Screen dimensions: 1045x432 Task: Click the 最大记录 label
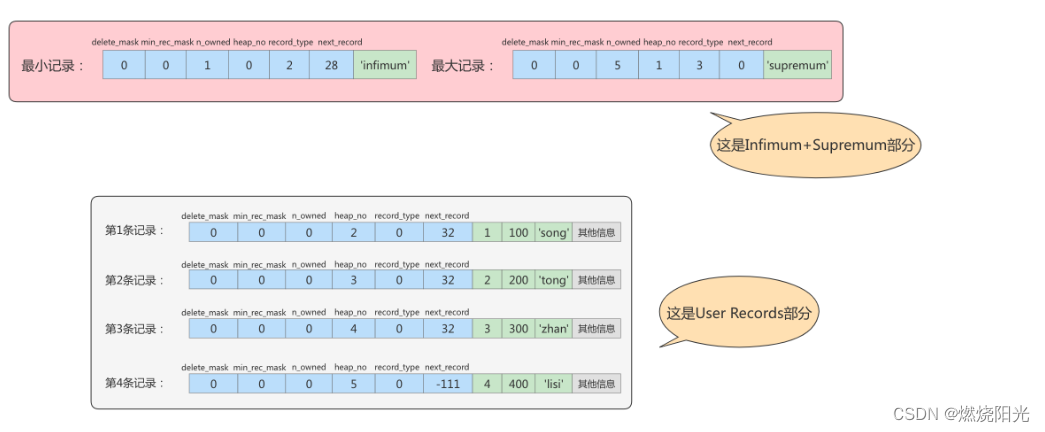pos(463,66)
